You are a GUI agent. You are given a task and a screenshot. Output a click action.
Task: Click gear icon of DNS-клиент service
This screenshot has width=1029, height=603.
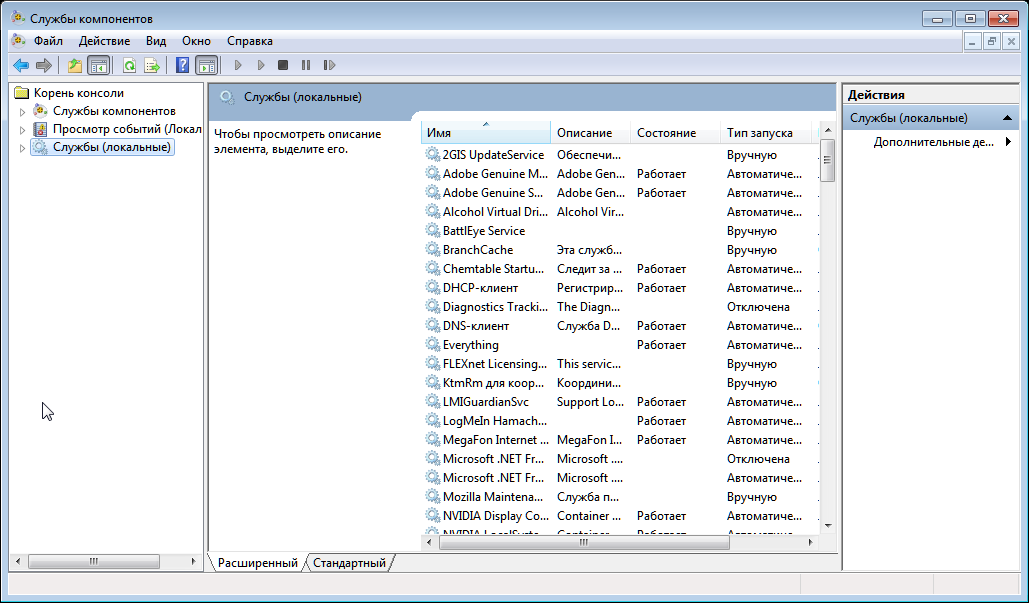click(432, 325)
